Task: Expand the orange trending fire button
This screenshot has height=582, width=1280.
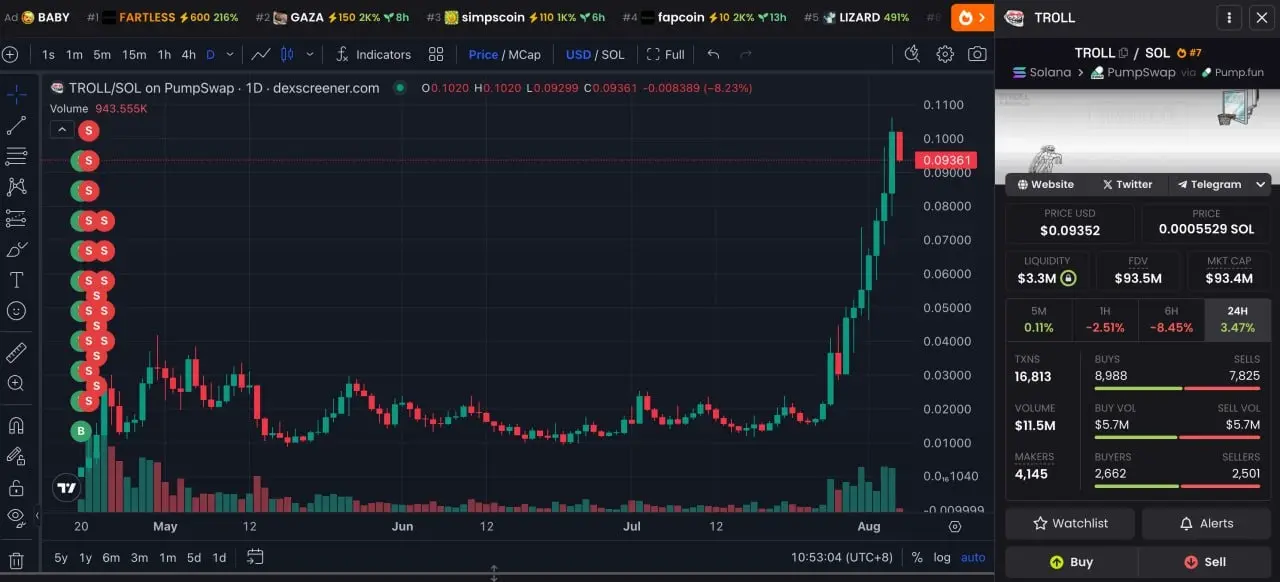Action: coord(972,17)
